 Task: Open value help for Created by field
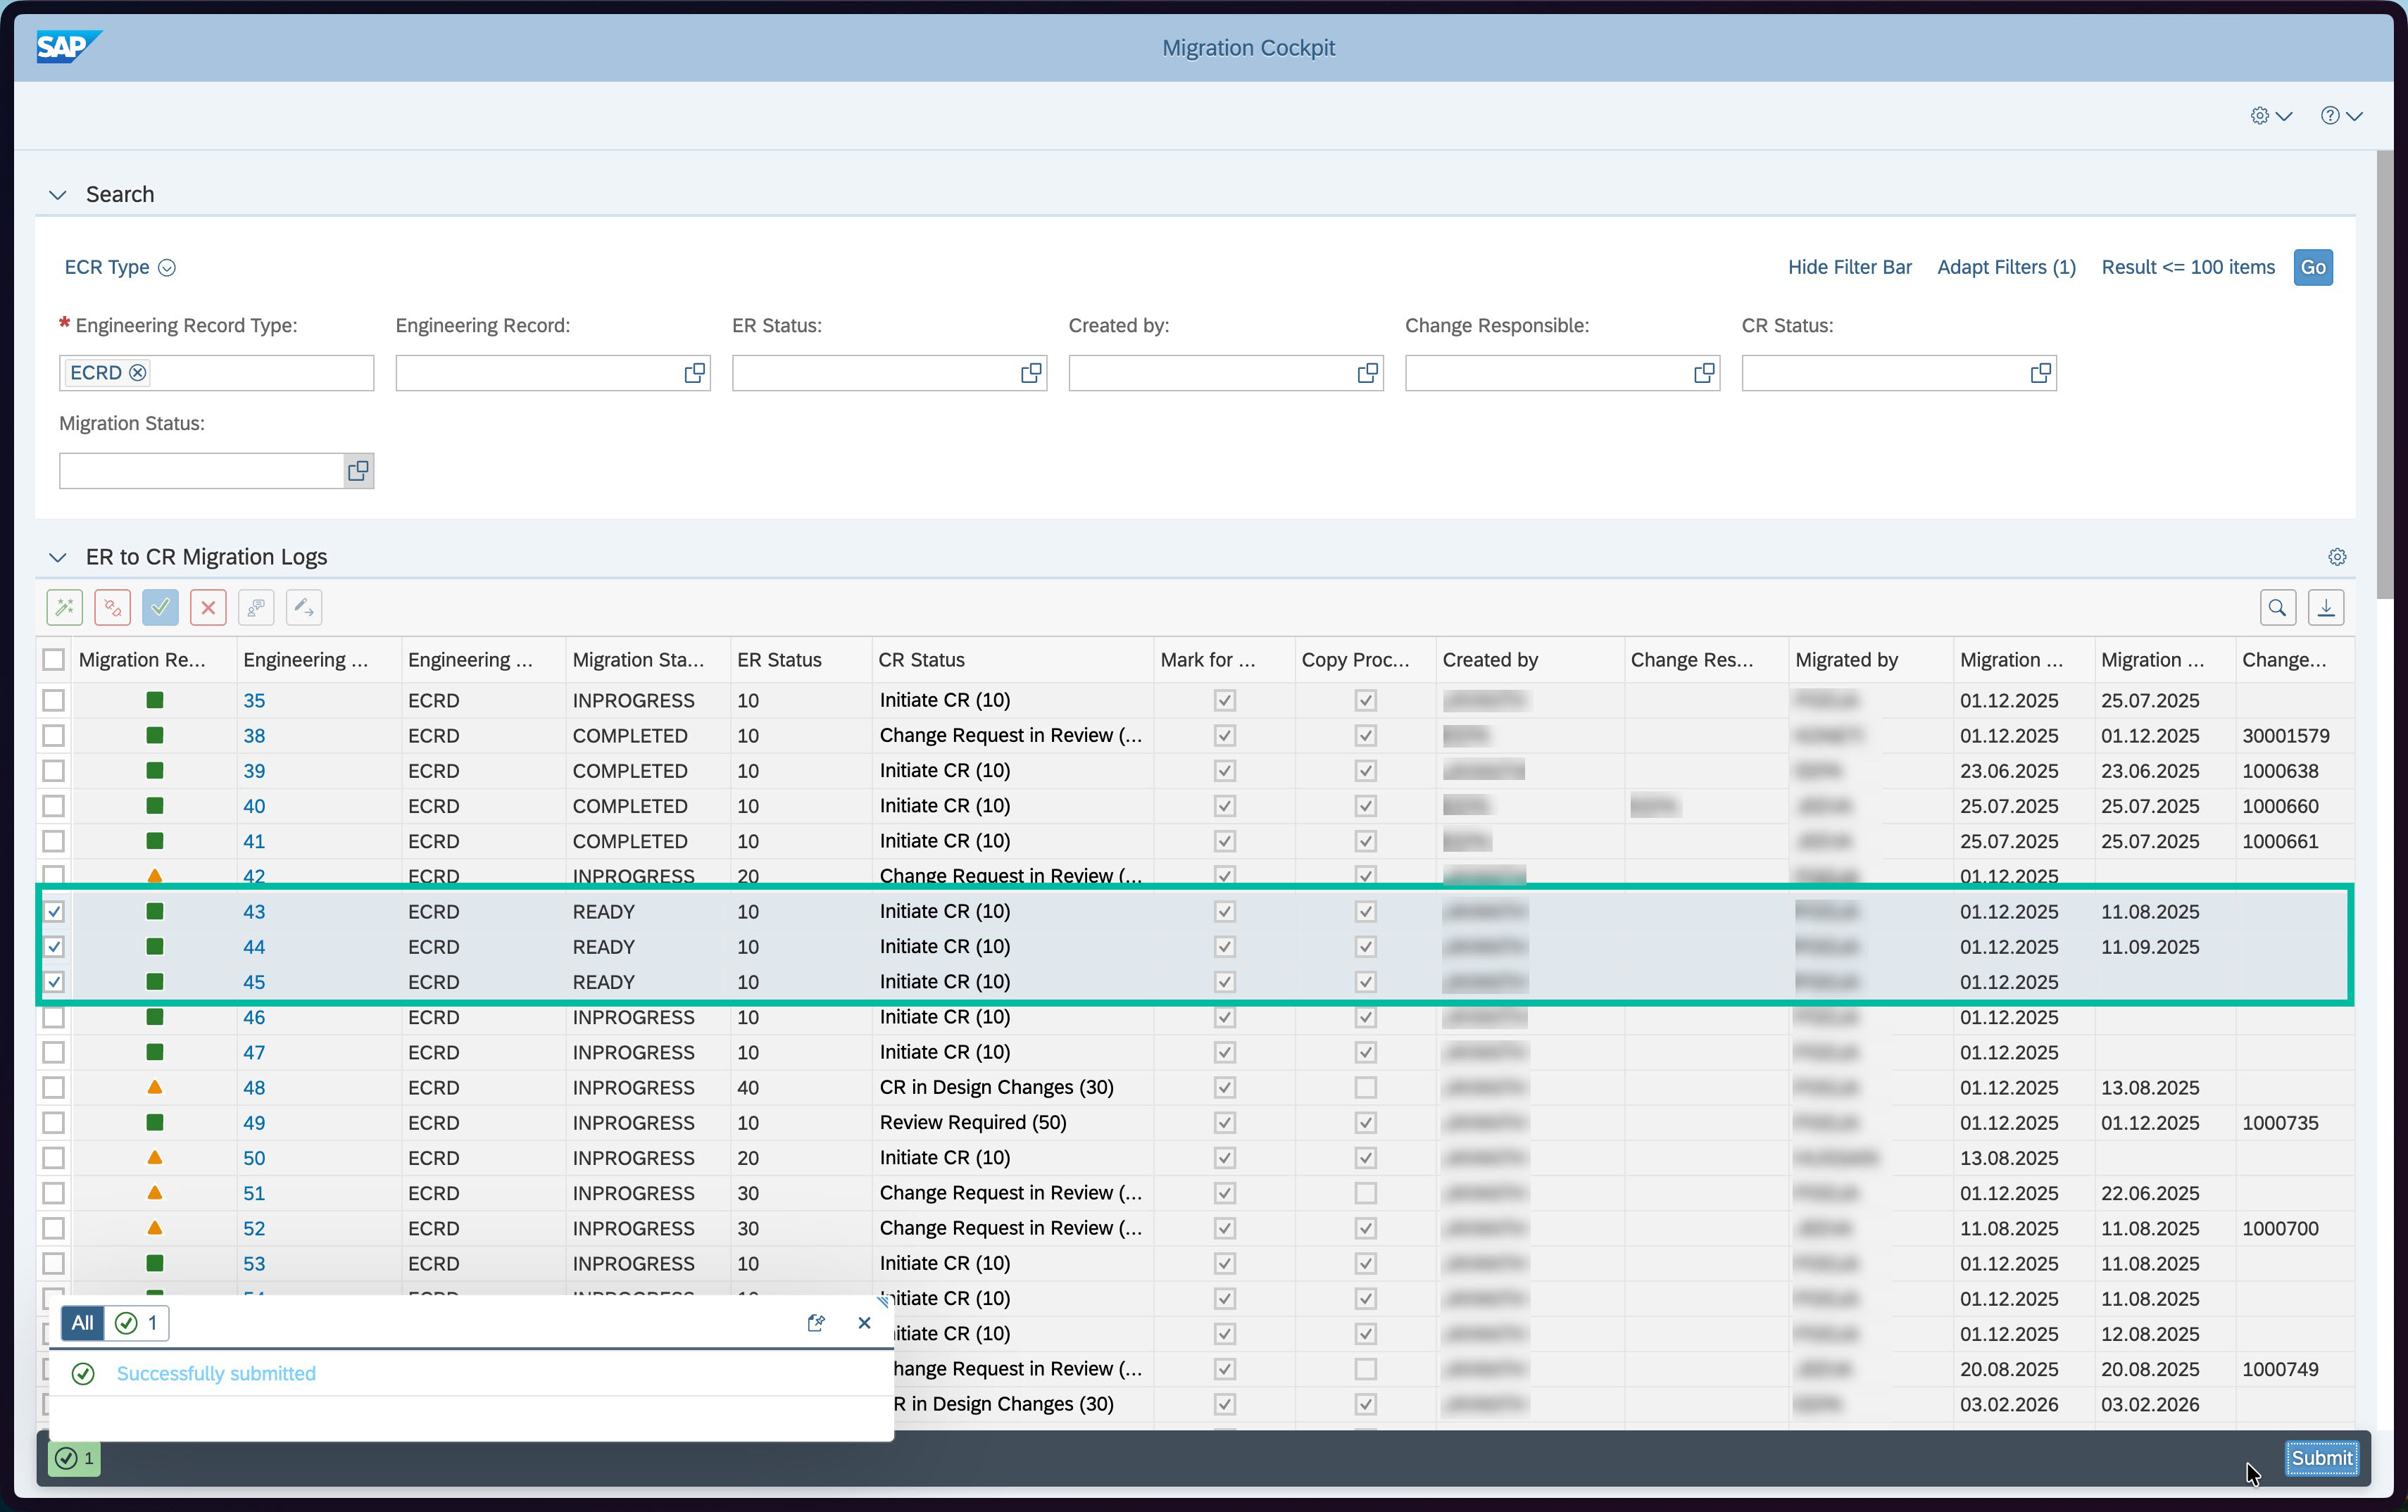click(x=1367, y=373)
